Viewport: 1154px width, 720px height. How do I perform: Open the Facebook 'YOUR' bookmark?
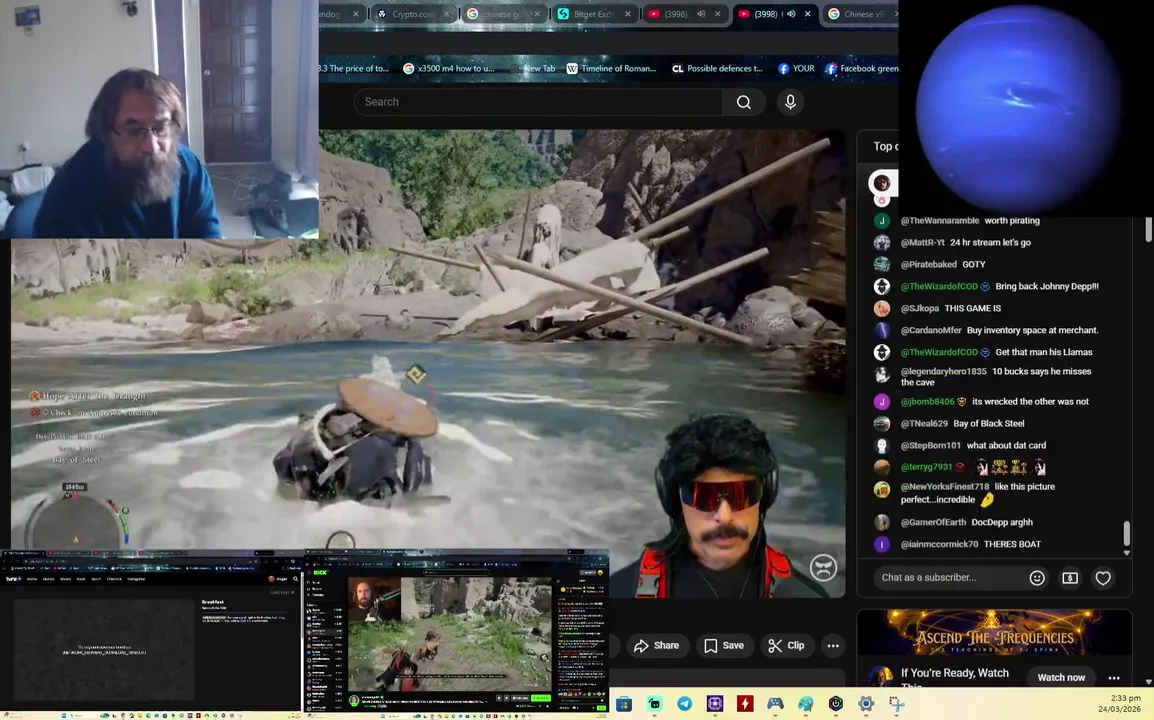796,68
